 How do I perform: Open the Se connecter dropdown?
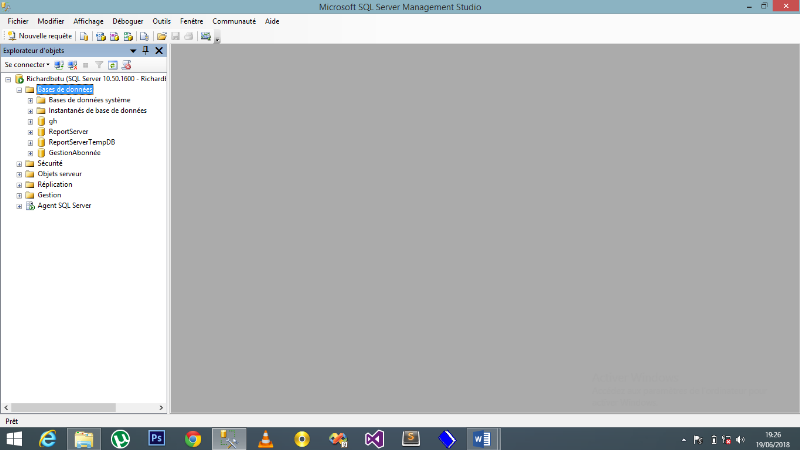[x=27, y=65]
